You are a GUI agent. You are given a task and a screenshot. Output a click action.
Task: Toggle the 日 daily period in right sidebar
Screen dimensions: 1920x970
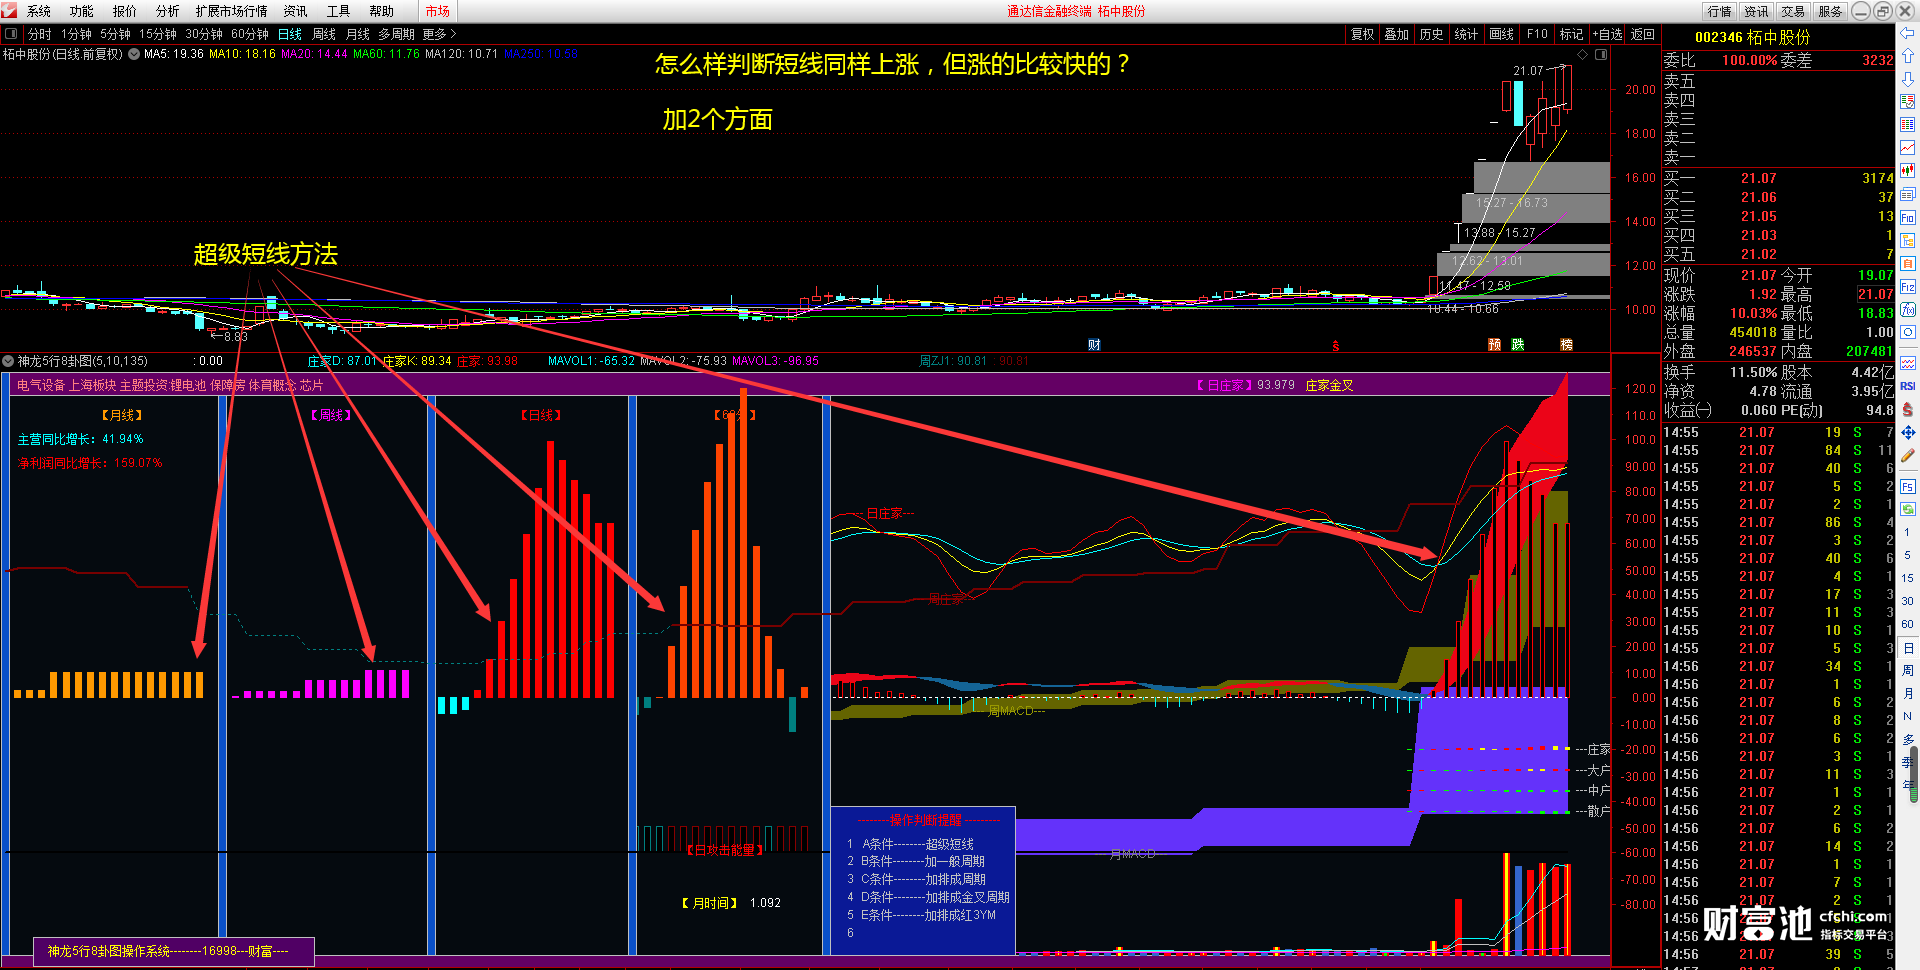(x=1908, y=648)
